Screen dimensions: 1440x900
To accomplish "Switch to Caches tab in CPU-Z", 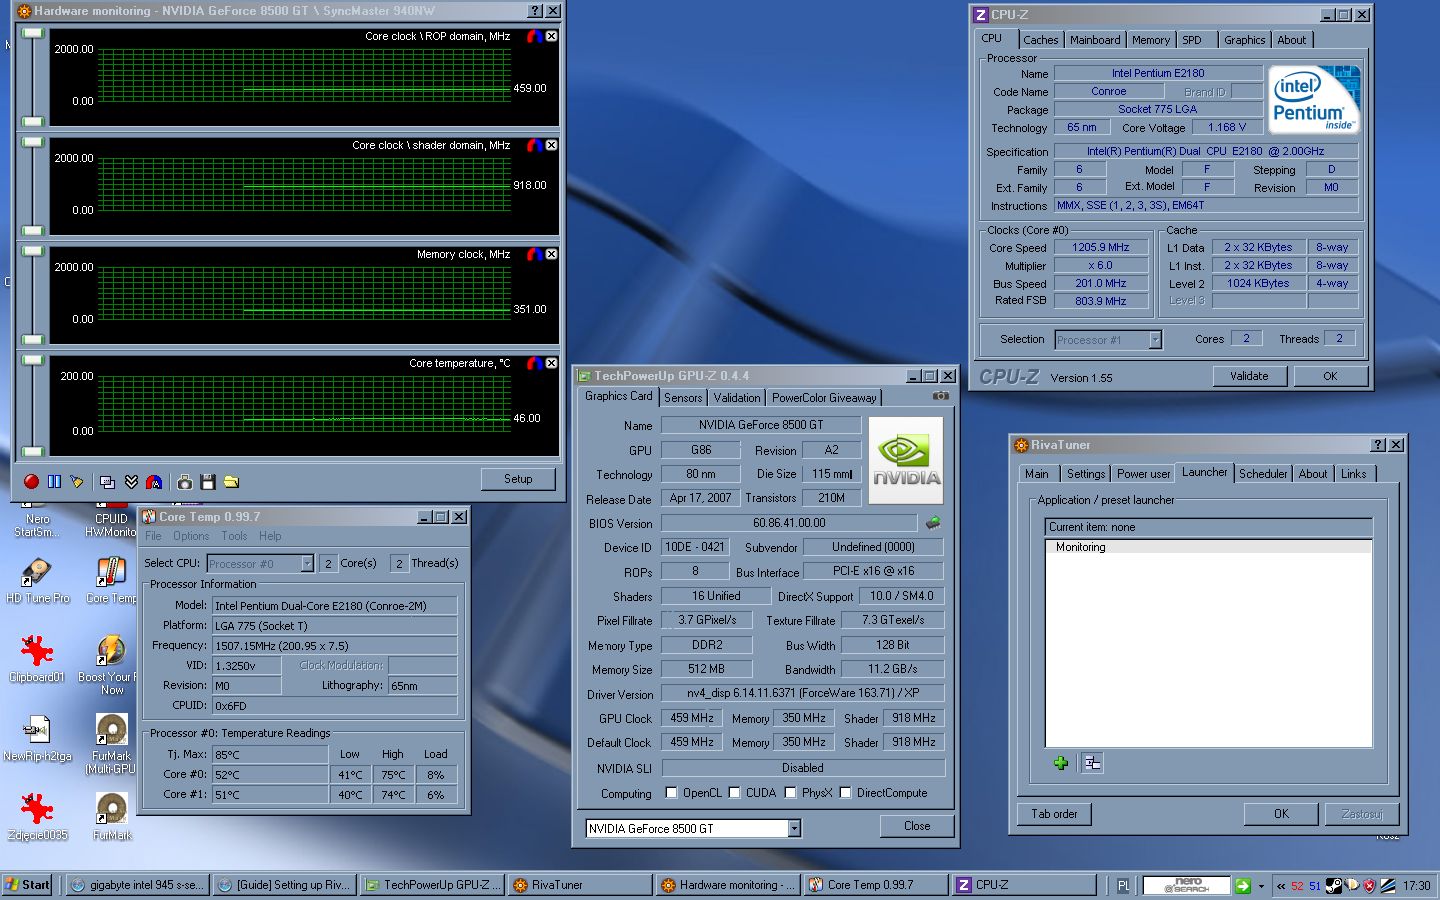I will [1040, 40].
